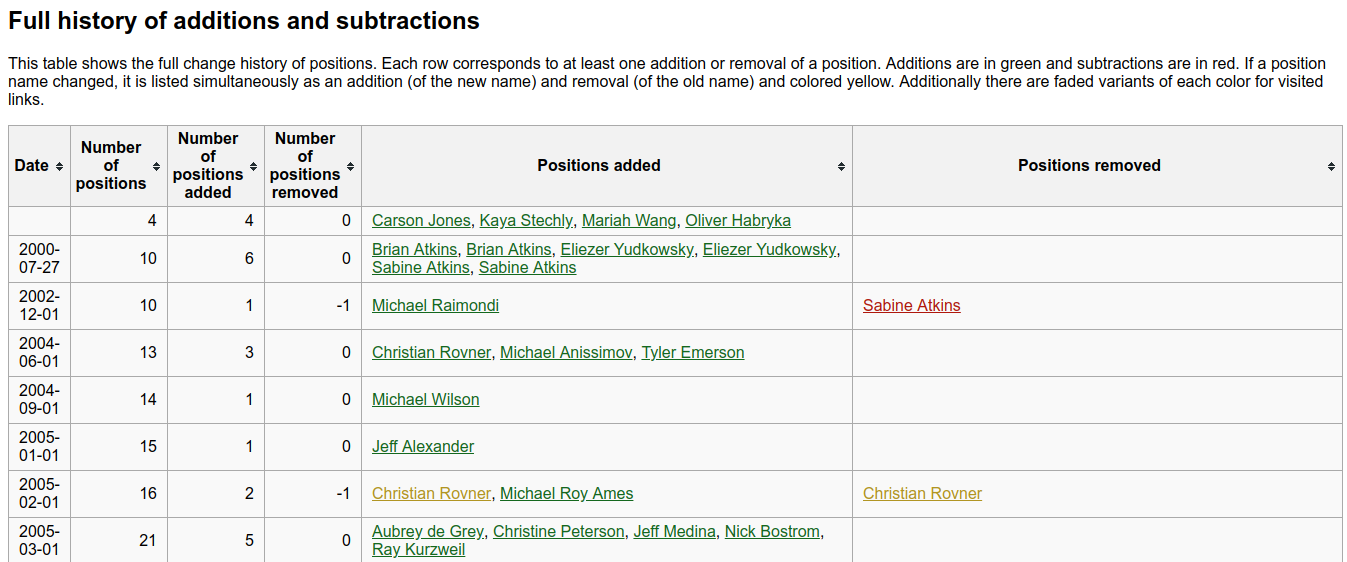This screenshot has height=562, width=1347.
Task: Follow the Aubrey de Grey link
Action: pos(428,532)
